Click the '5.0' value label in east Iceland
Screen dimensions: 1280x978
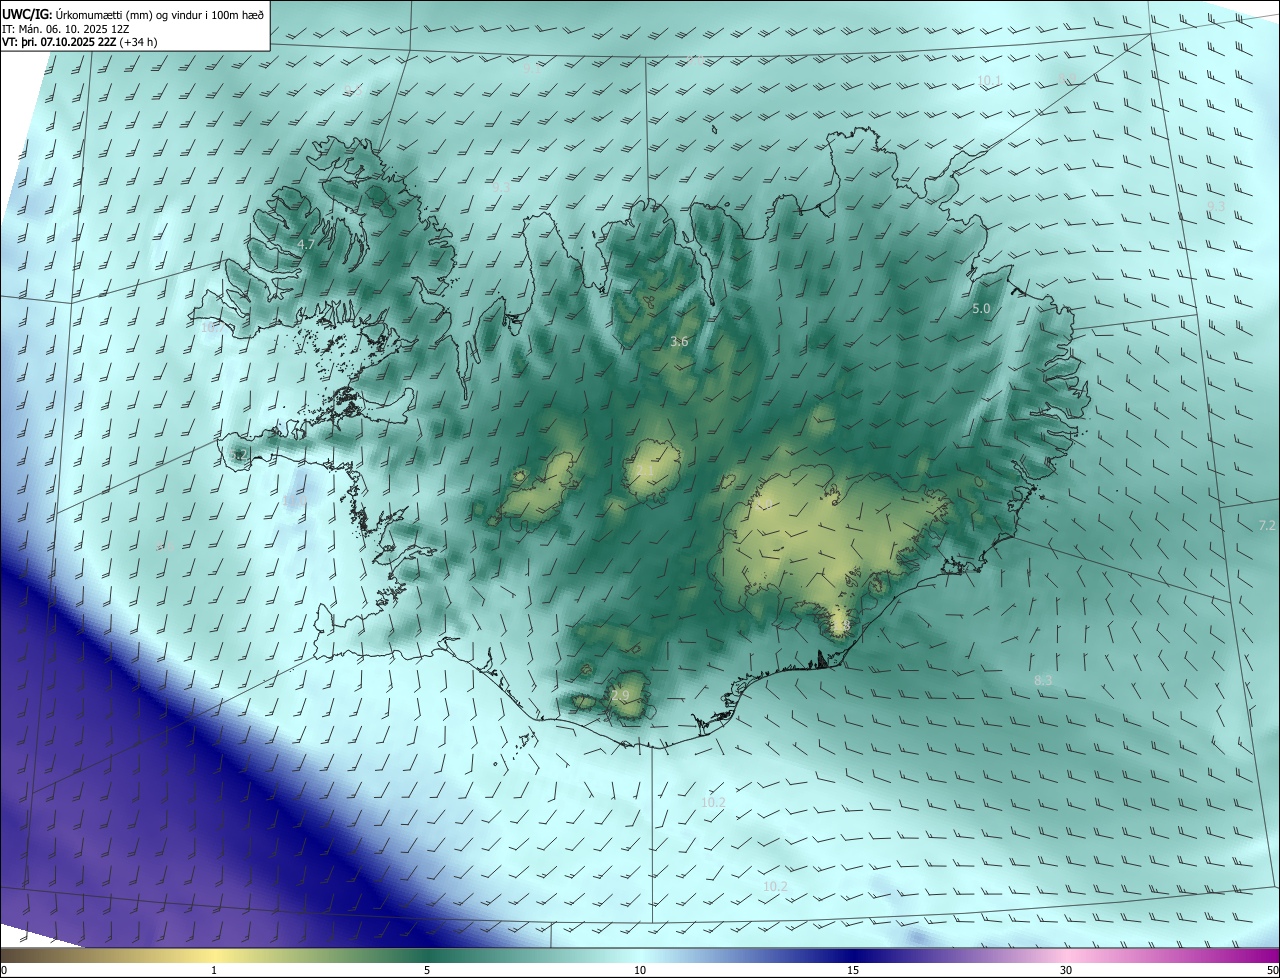(981, 309)
